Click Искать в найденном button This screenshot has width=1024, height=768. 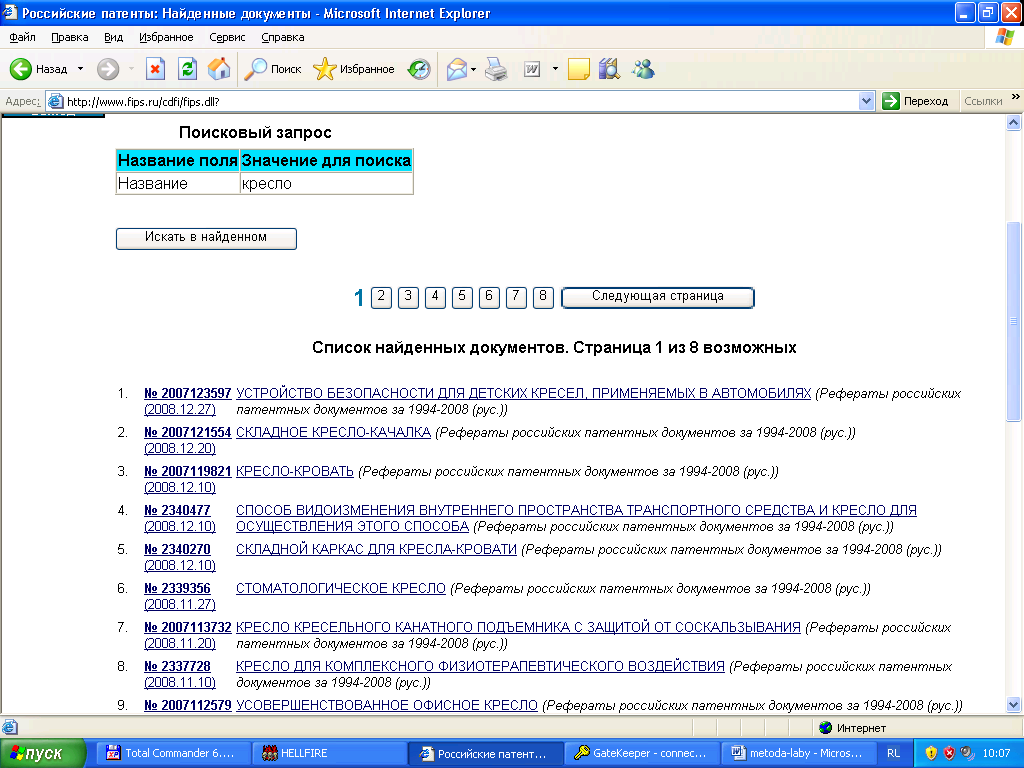coord(206,238)
